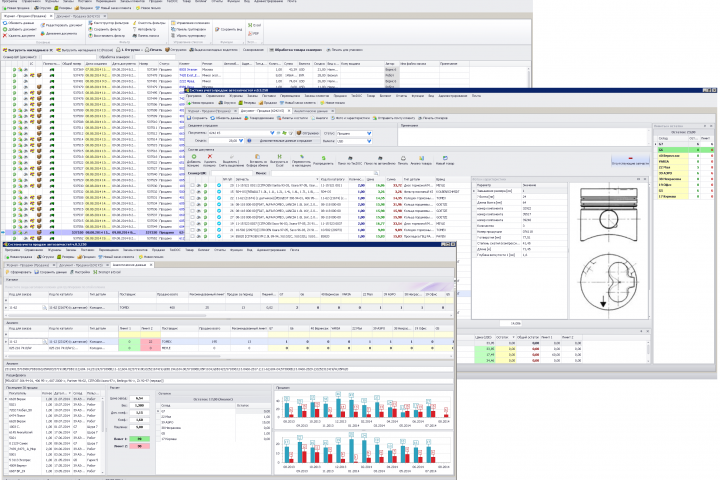720x480 pixels.
Task: Click Сохранить in the sale document window
Action: point(197,118)
